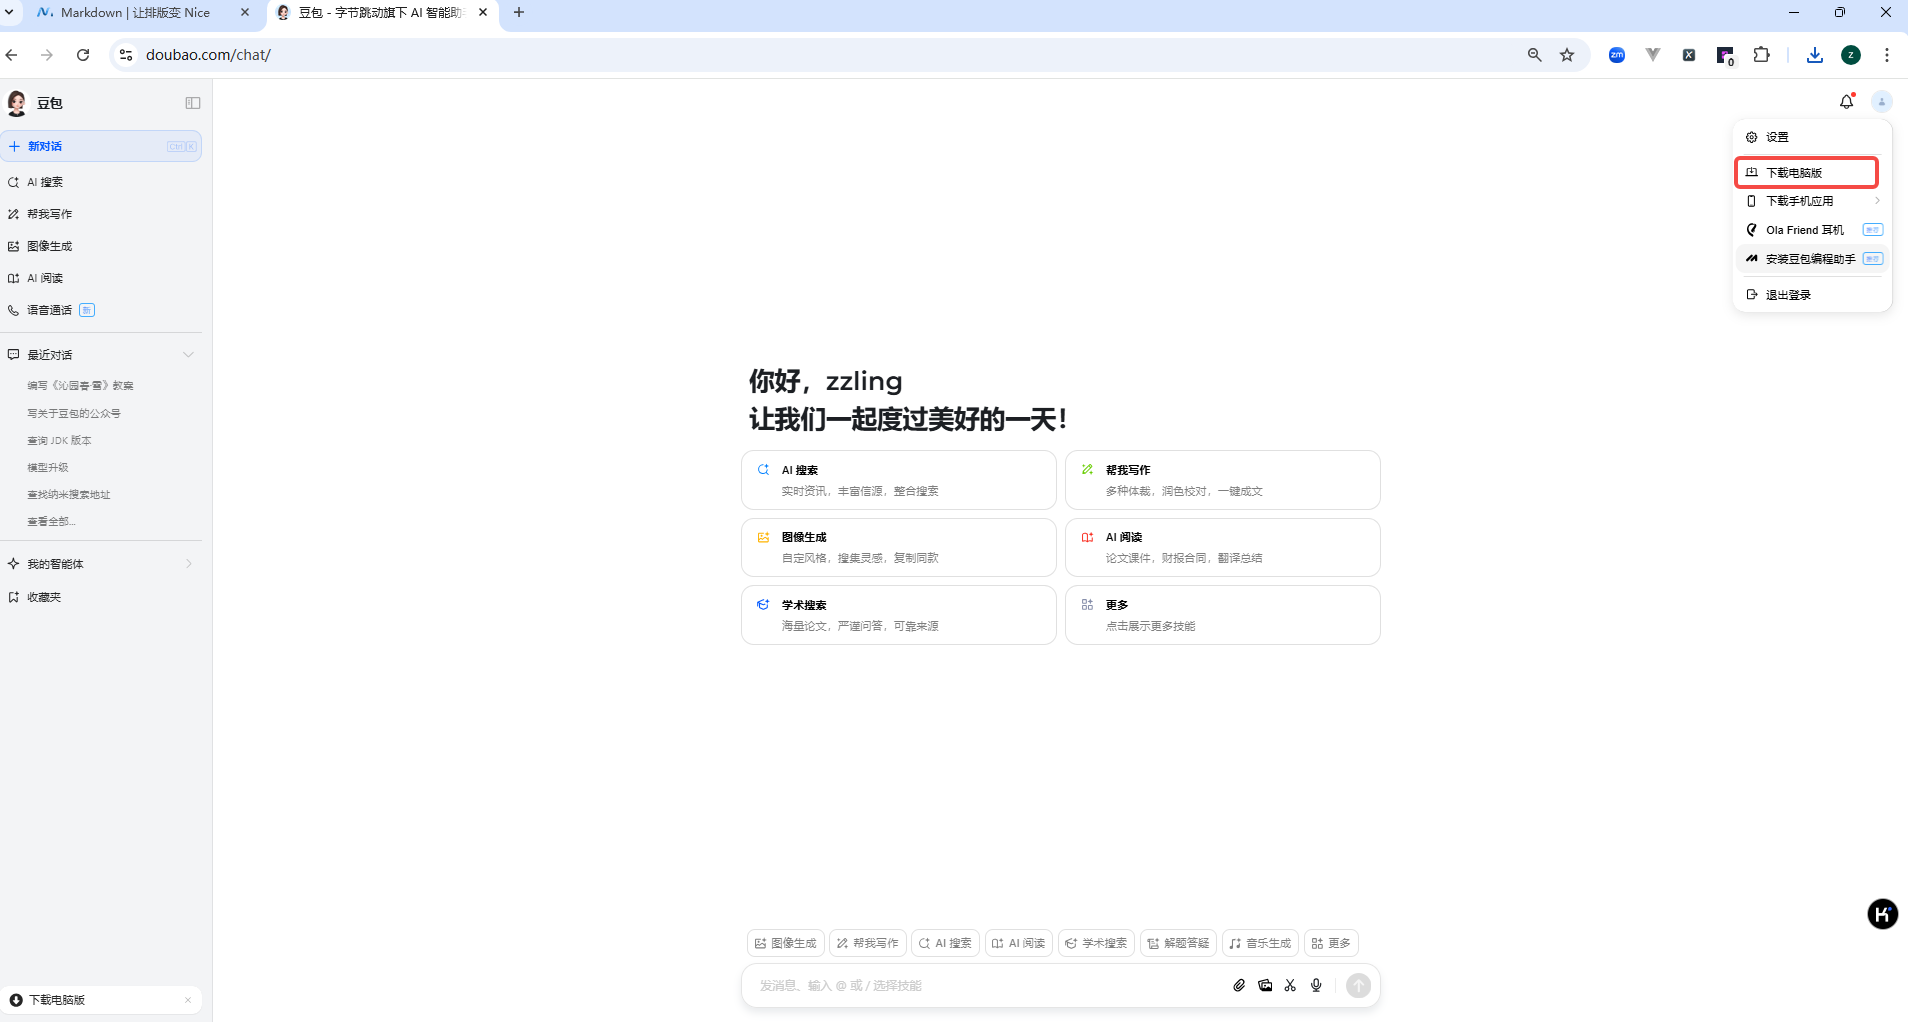Open the browser extensions puzzle icon
This screenshot has height=1022, width=1908.
pyautogui.click(x=1762, y=55)
